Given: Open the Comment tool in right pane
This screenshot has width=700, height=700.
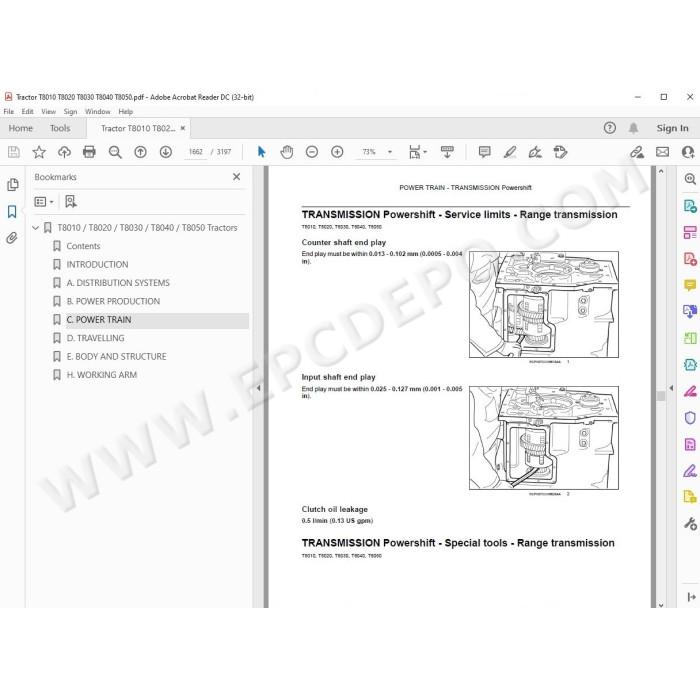Looking at the screenshot, I should coord(690,285).
